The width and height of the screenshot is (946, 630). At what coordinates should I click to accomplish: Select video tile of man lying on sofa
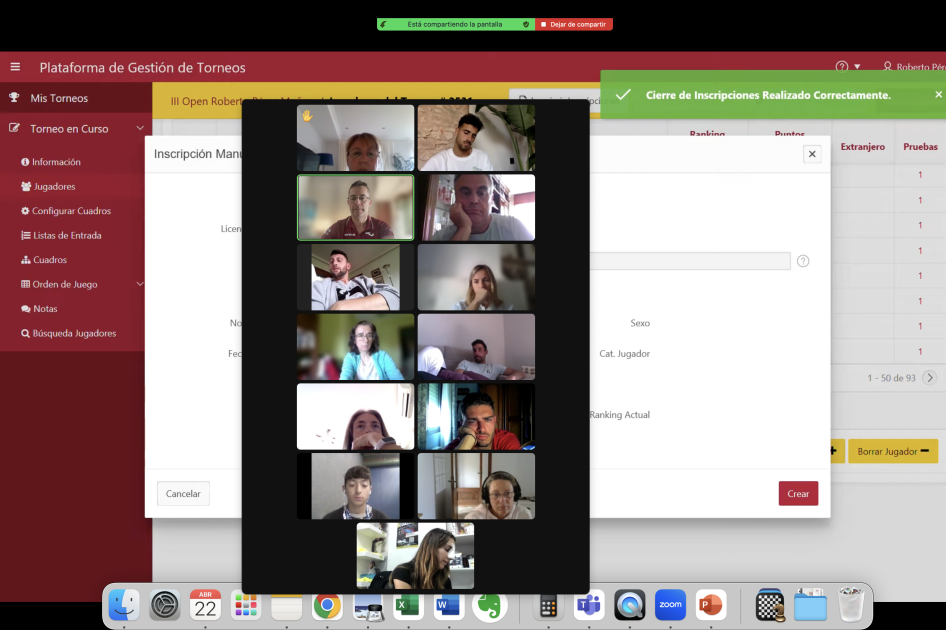(x=476, y=346)
